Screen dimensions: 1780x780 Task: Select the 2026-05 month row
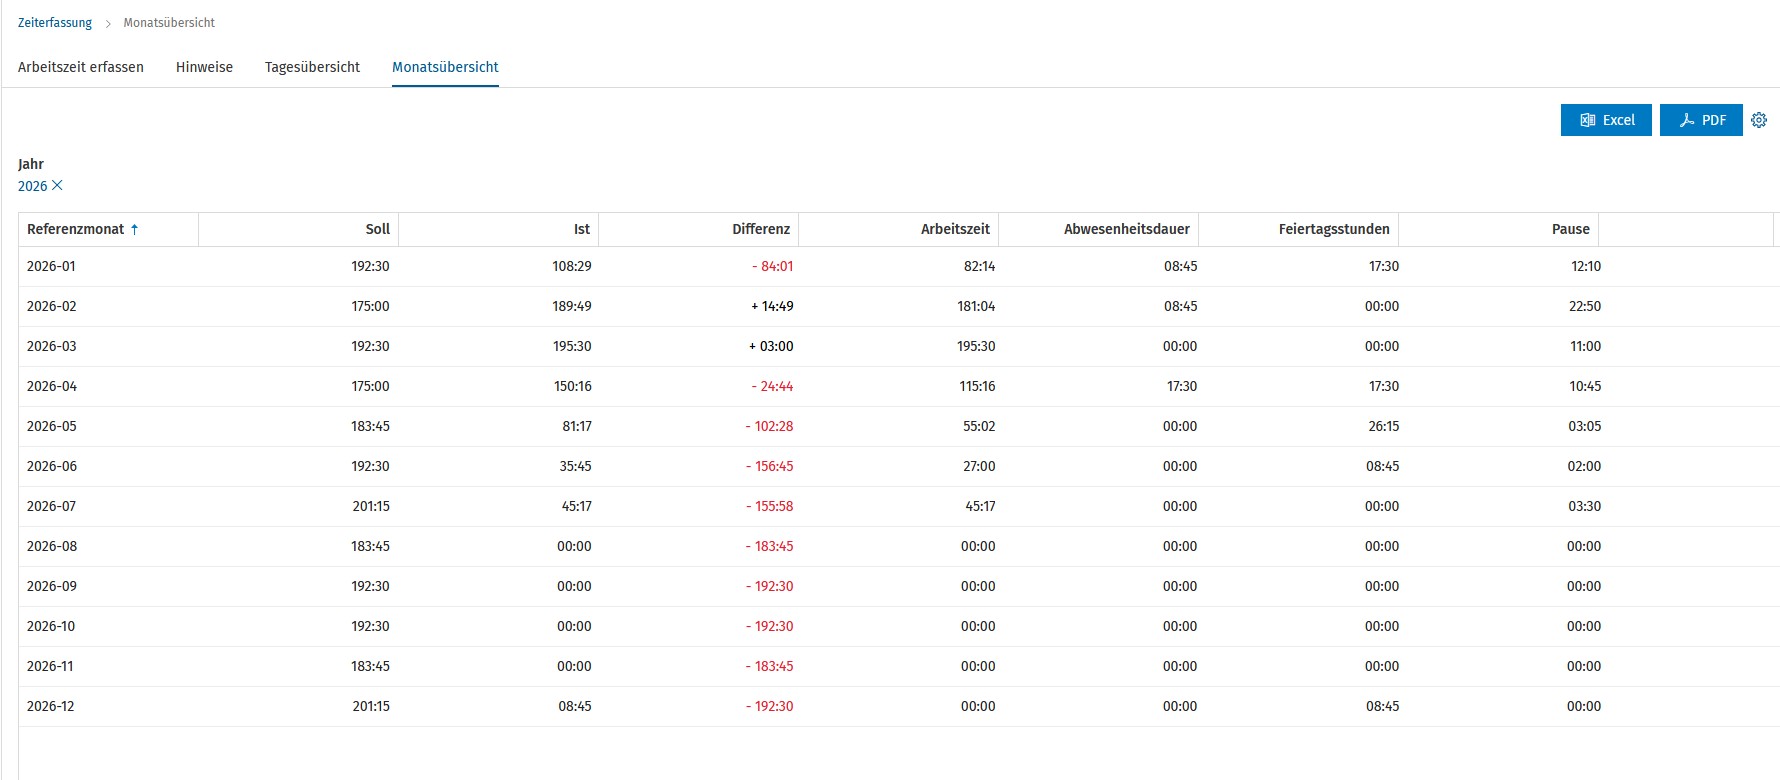tap(898, 427)
